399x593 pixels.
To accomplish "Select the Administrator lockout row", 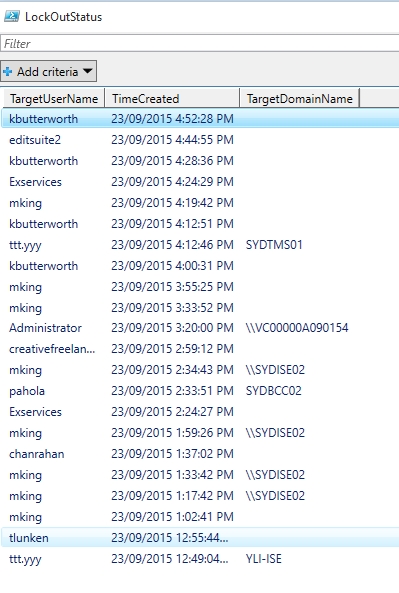I will click(x=200, y=328).
